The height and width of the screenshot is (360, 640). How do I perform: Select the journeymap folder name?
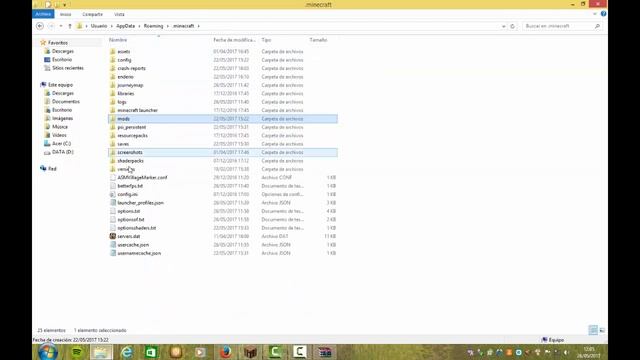point(130,85)
